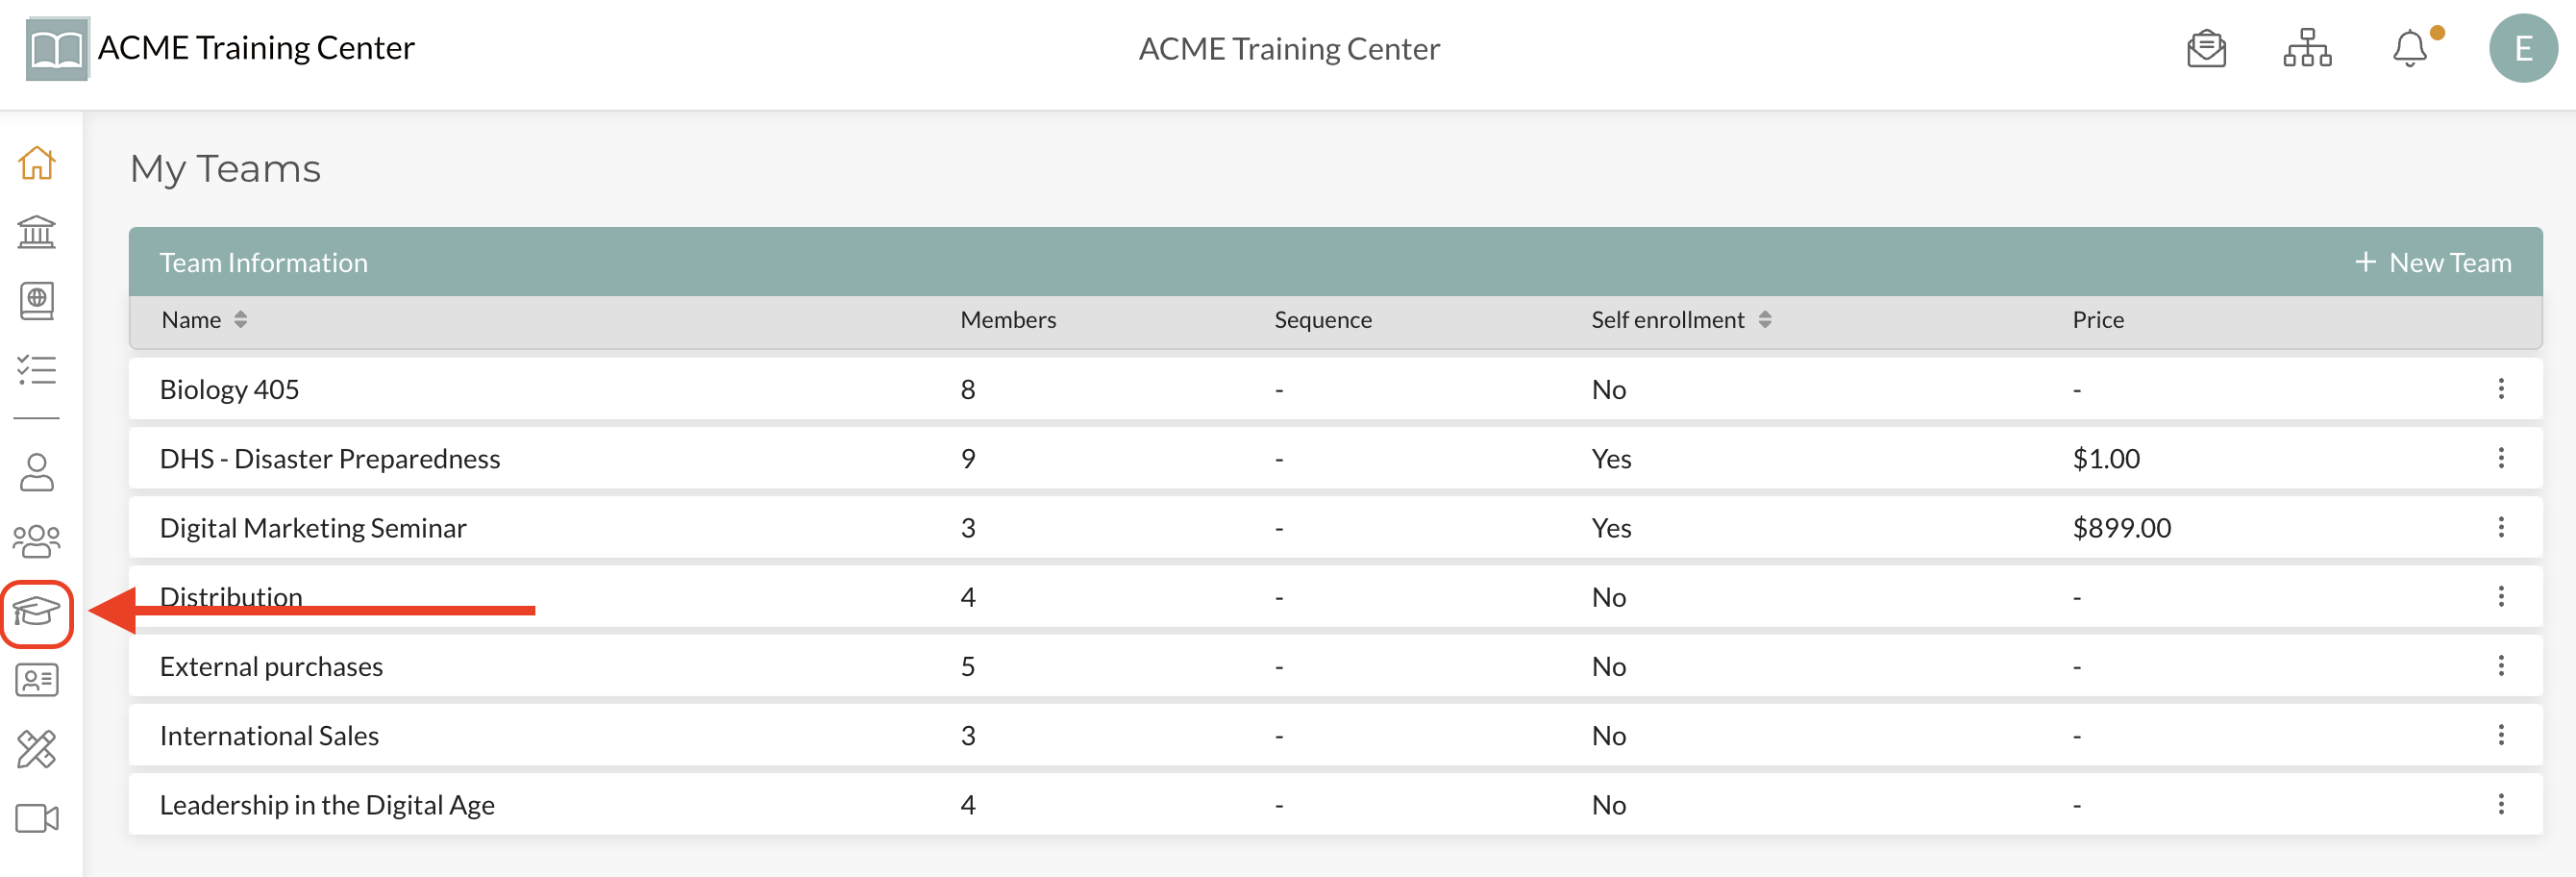Open the actions menu for Biology 405
Image resolution: width=2576 pixels, height=877 pixels.
pyautogui.click(x=2500, y=389)
